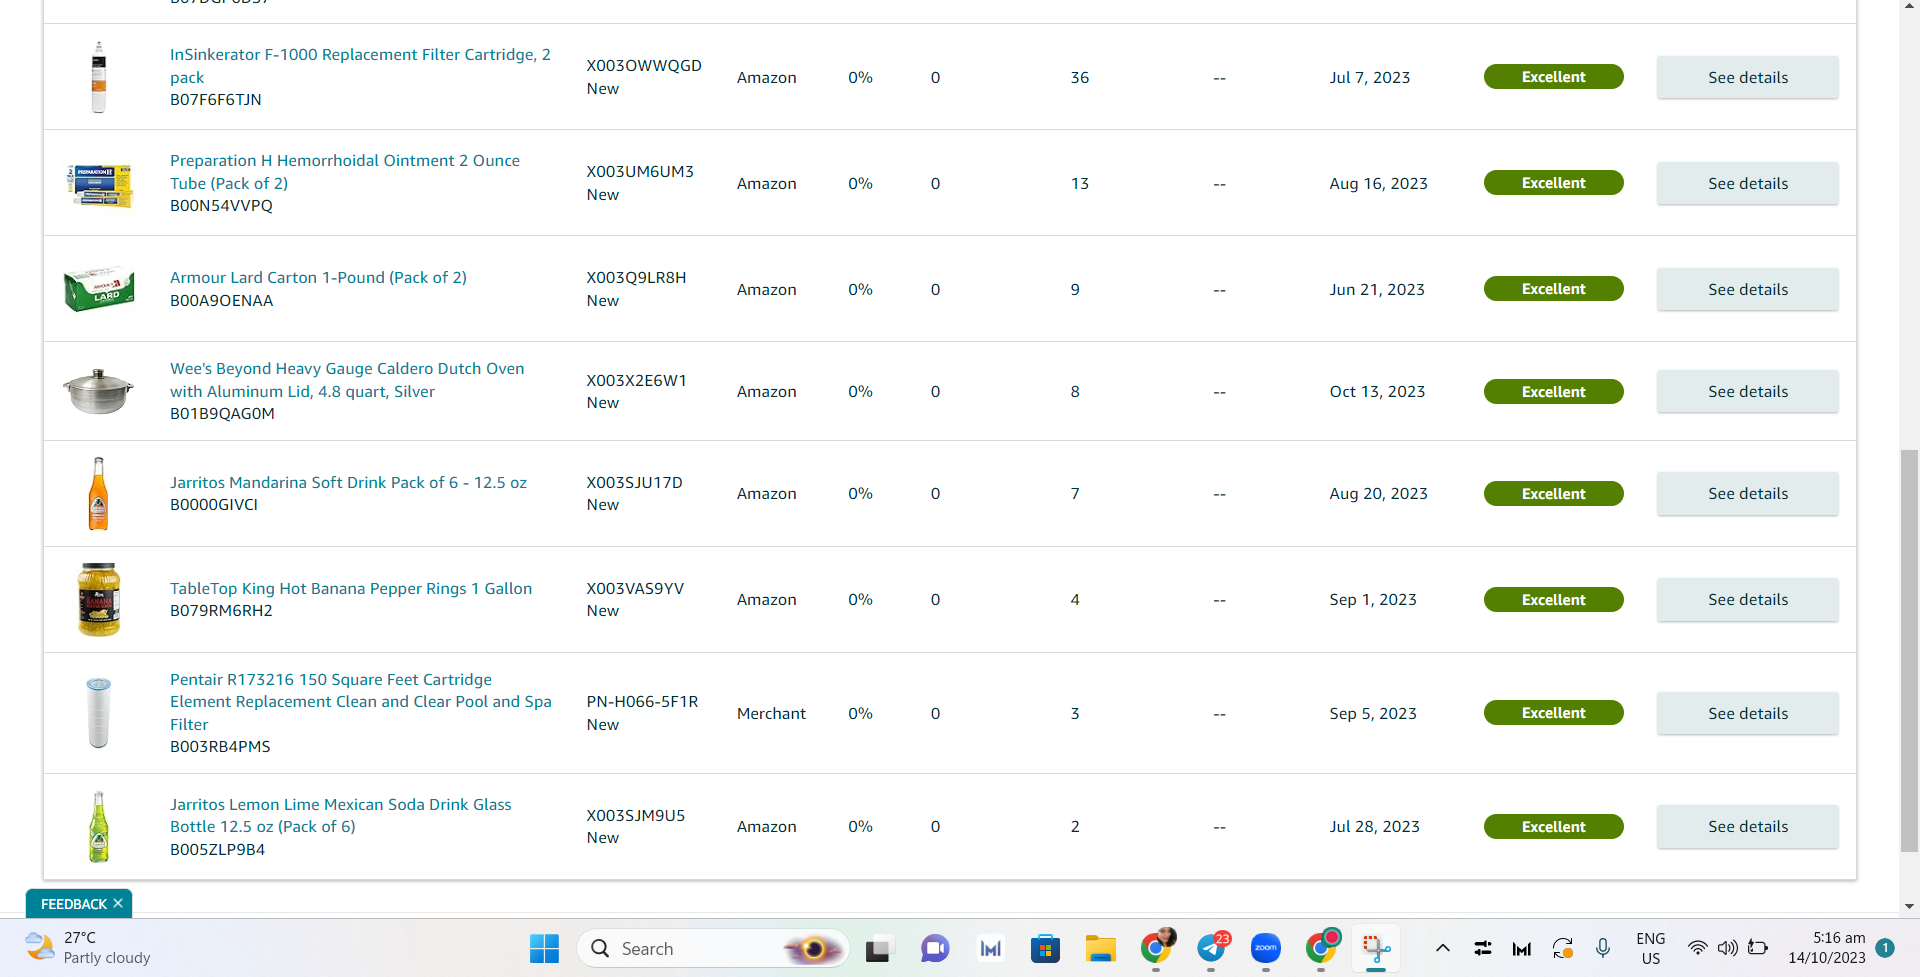Open InSinkerator F-1000 Replacement Filter link
The image size is (1920, 977).
360,66
